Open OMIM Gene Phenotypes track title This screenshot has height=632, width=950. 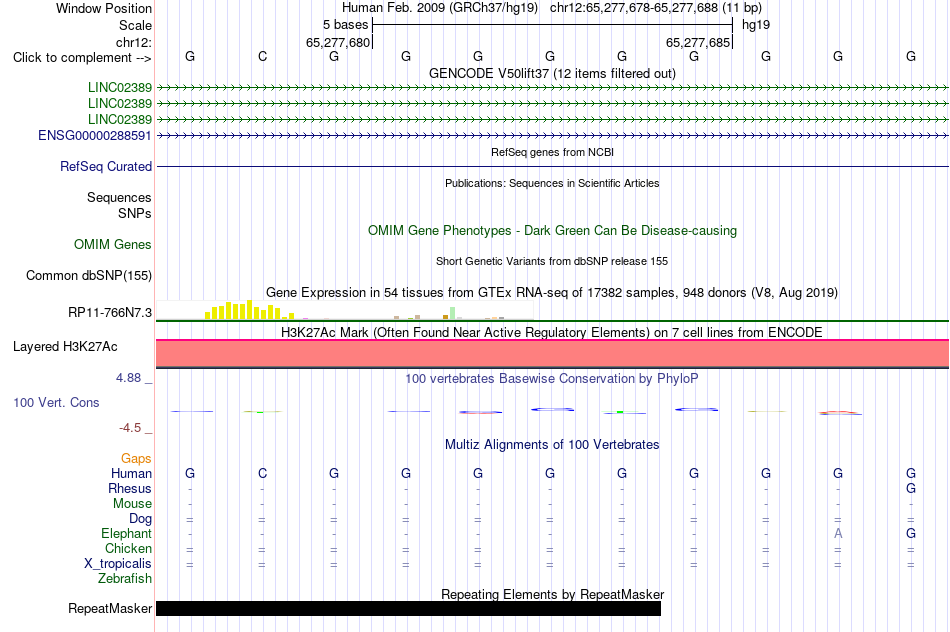tap(552, 230)
